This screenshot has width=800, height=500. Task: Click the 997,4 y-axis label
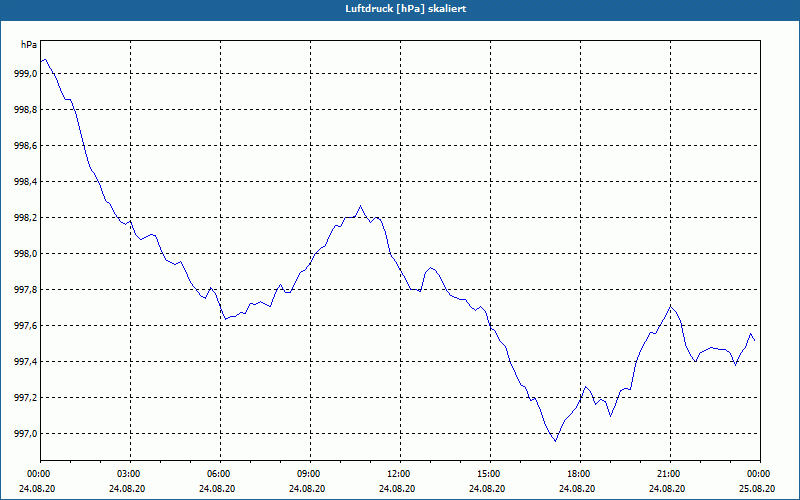coord(26,362)
